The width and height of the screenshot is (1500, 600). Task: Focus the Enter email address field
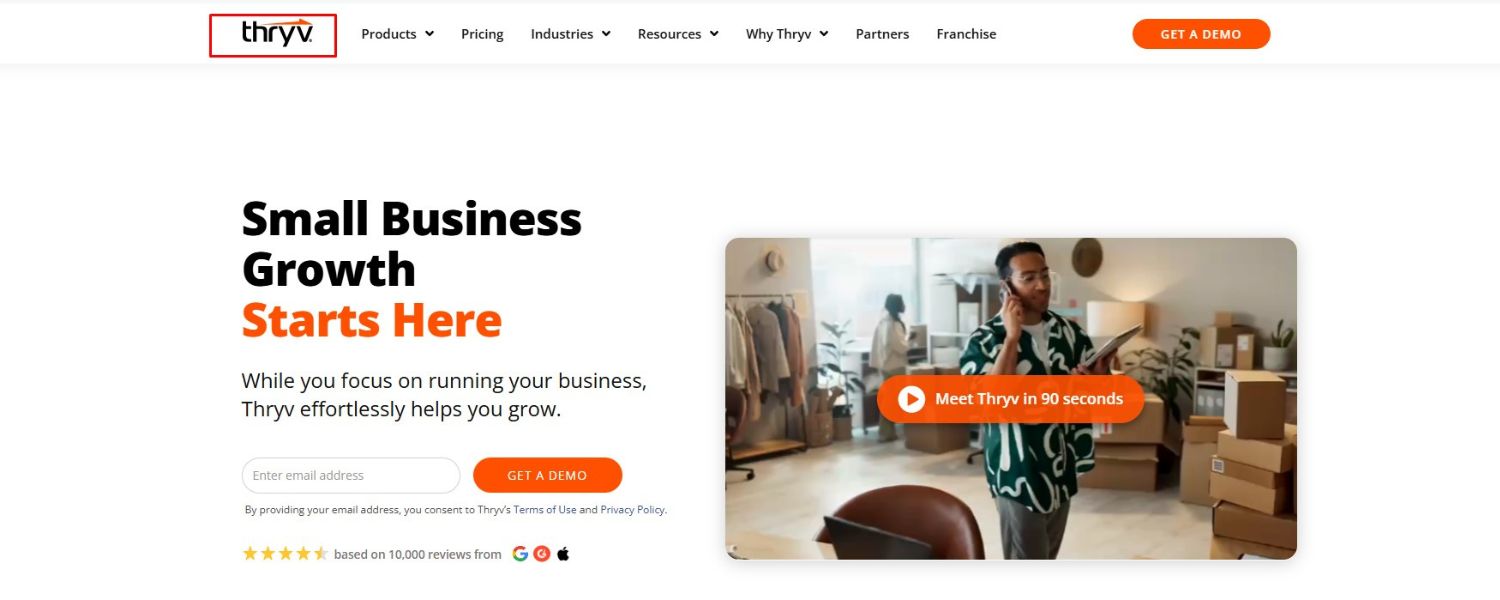pos(351,476)
